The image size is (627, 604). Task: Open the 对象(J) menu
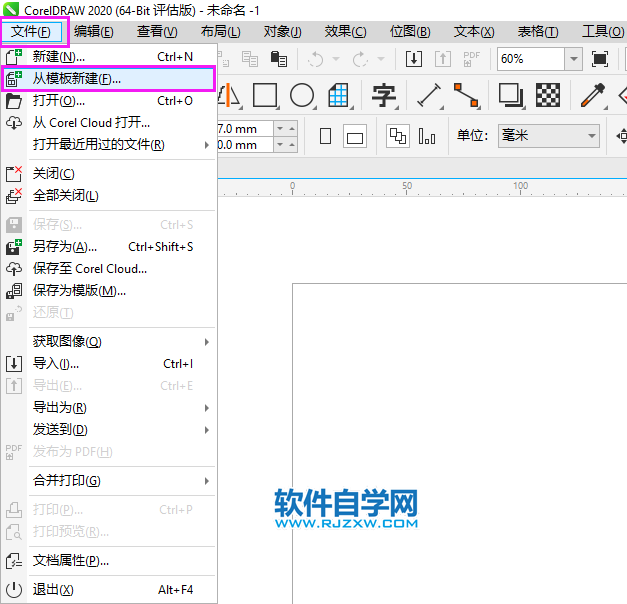point(283,32)
